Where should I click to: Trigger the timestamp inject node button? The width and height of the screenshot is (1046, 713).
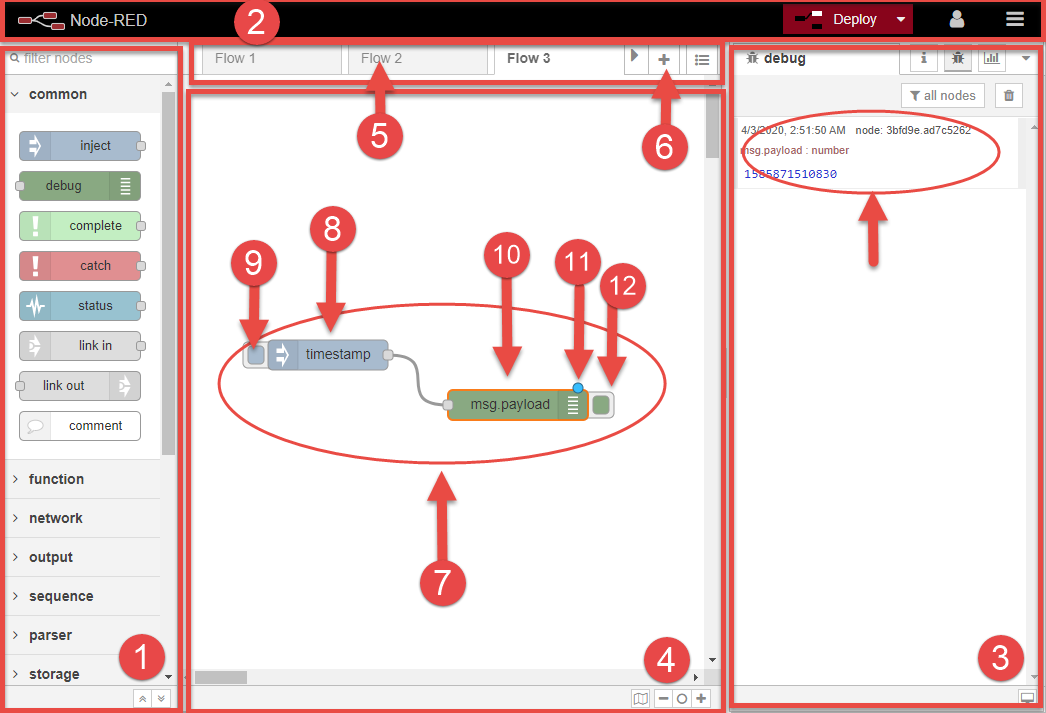[x=255, y=355]
